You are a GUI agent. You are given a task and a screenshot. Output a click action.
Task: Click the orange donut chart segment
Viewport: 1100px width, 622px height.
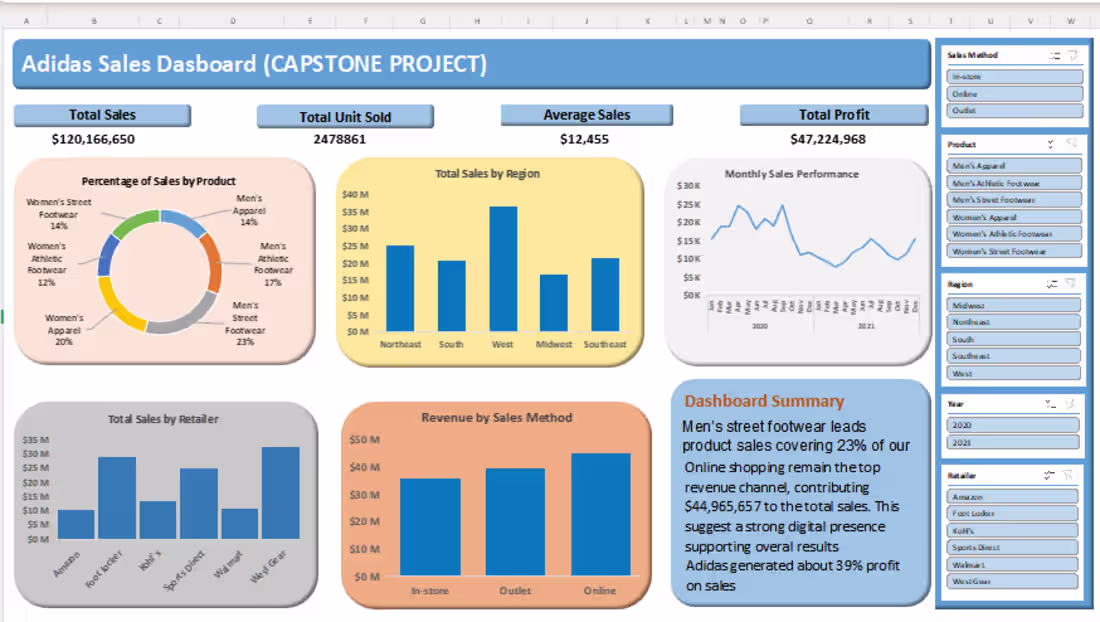(x=212, y=262)
